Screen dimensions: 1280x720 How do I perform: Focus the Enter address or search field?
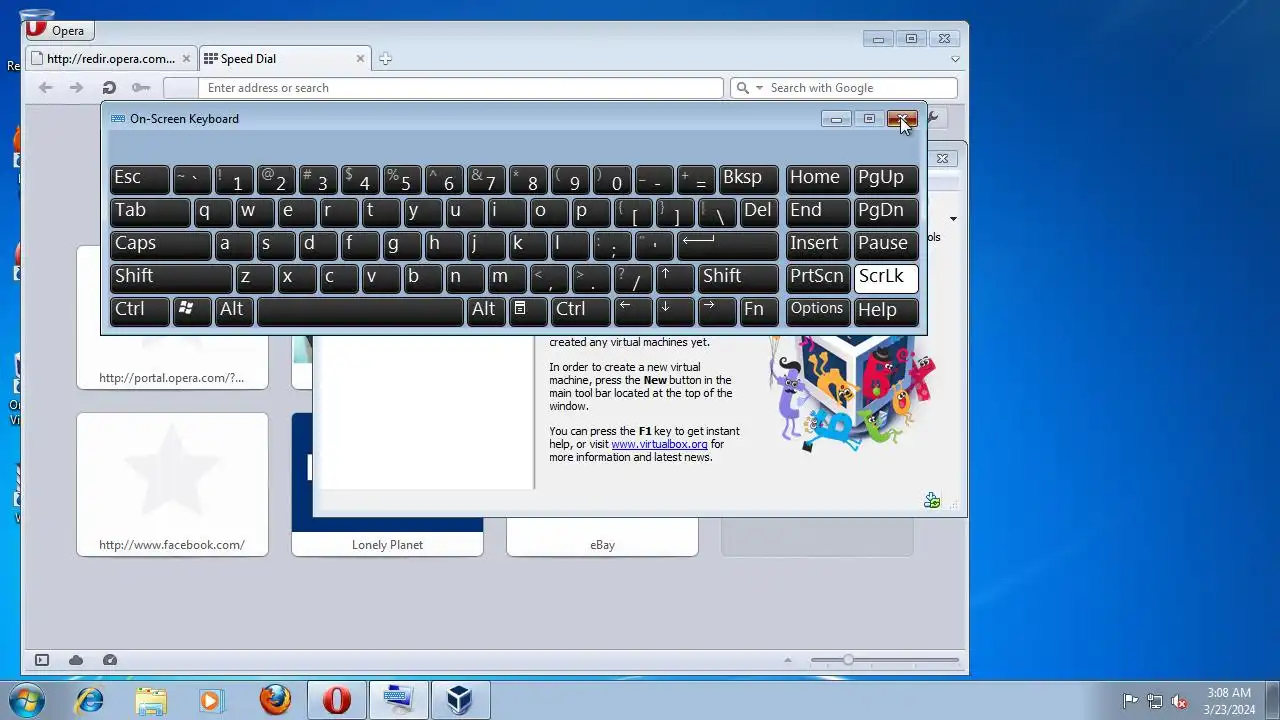tap(461, 88)
